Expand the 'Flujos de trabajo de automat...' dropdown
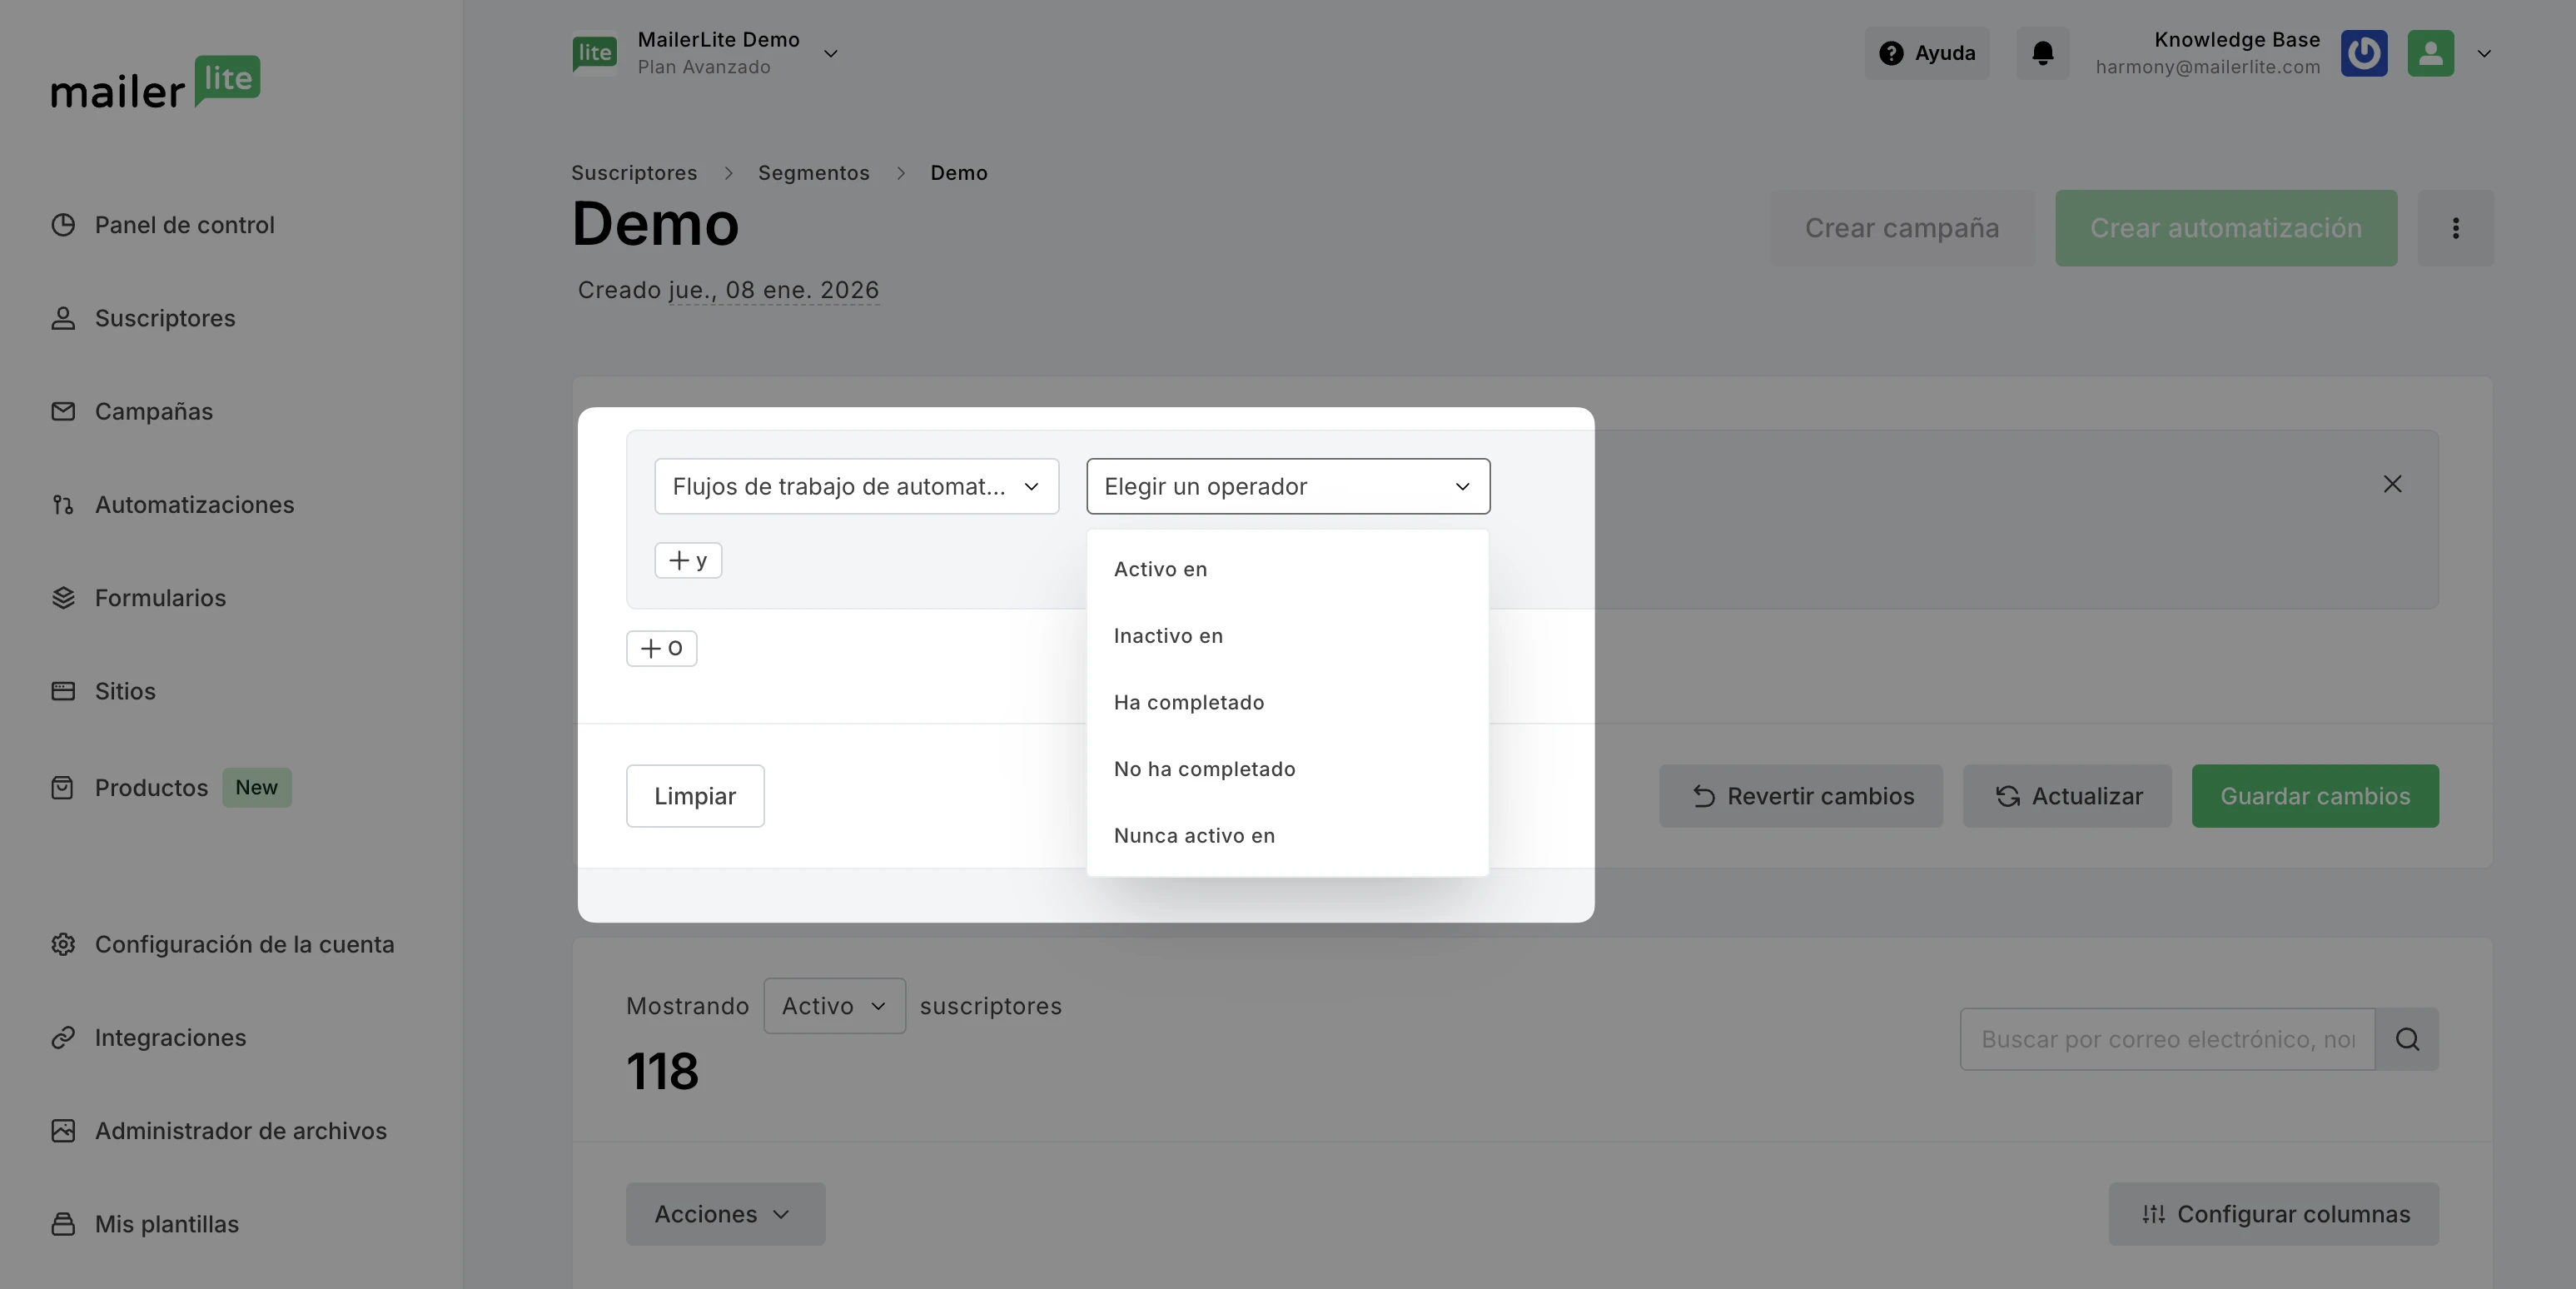The height and width of the screenshot is (1289, 2576). click(x=856, y=486)
